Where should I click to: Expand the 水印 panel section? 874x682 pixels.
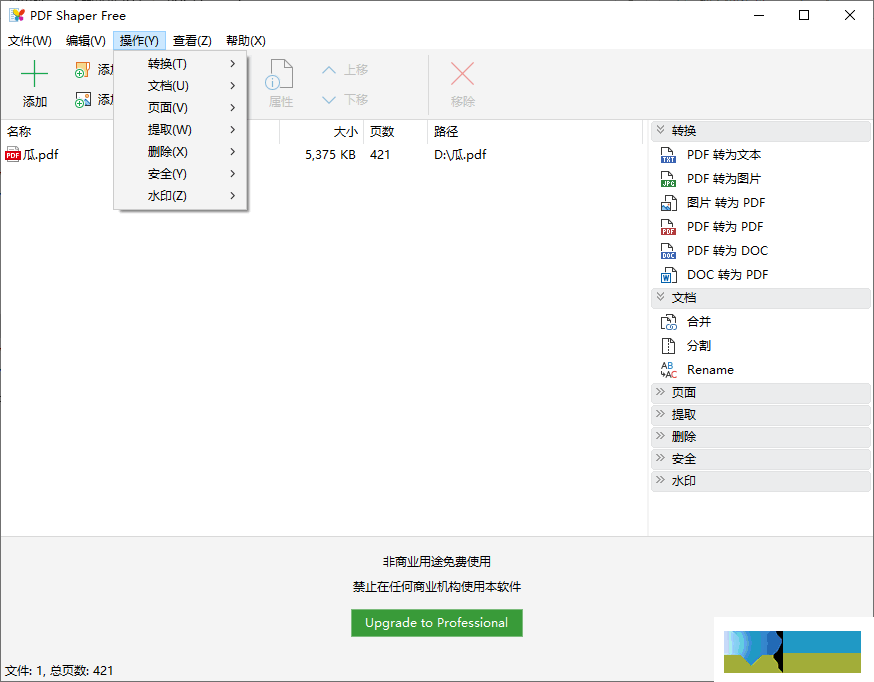(760, 481)
